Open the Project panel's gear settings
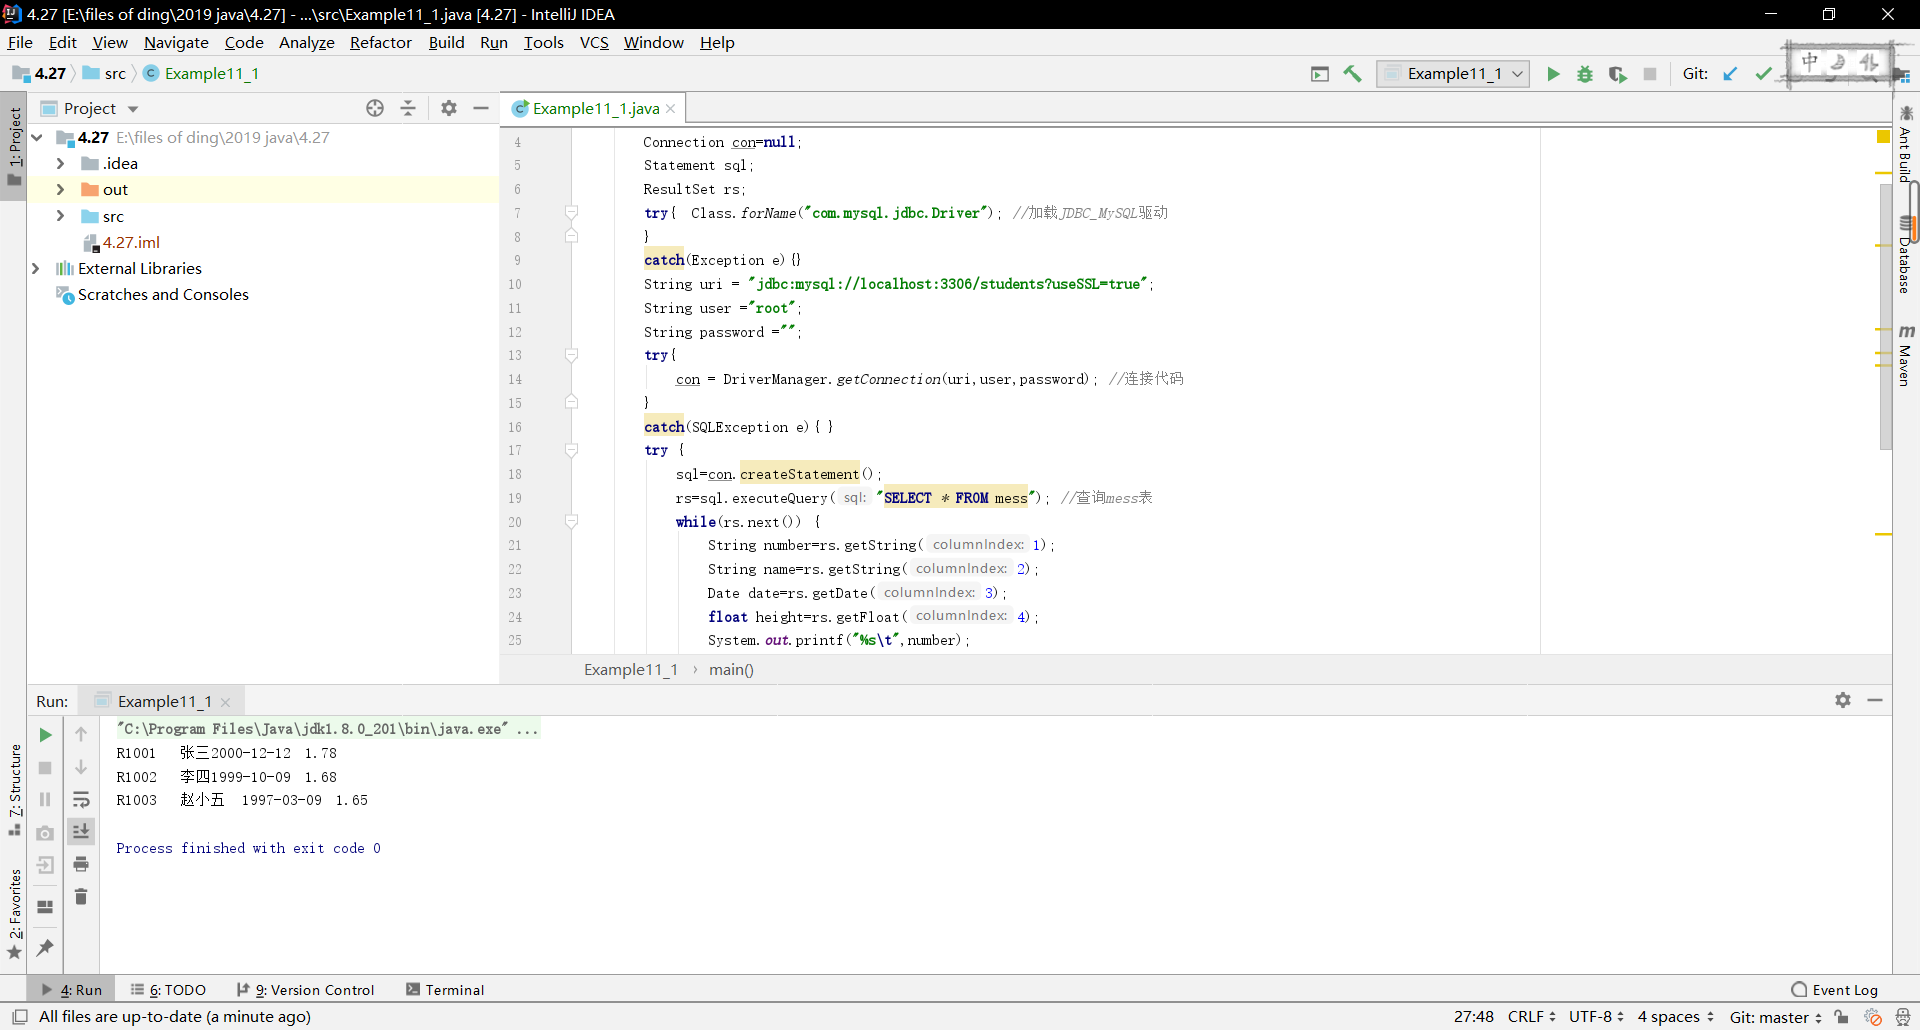The height and width of the screenshot is (1030, 1920). [449, 108]
